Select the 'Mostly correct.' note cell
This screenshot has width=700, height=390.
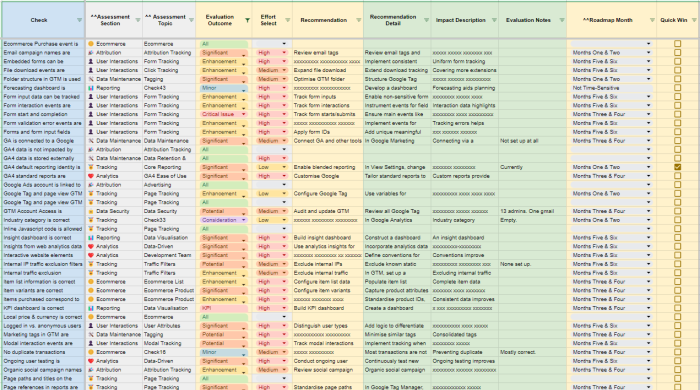(x=533, y=352)
